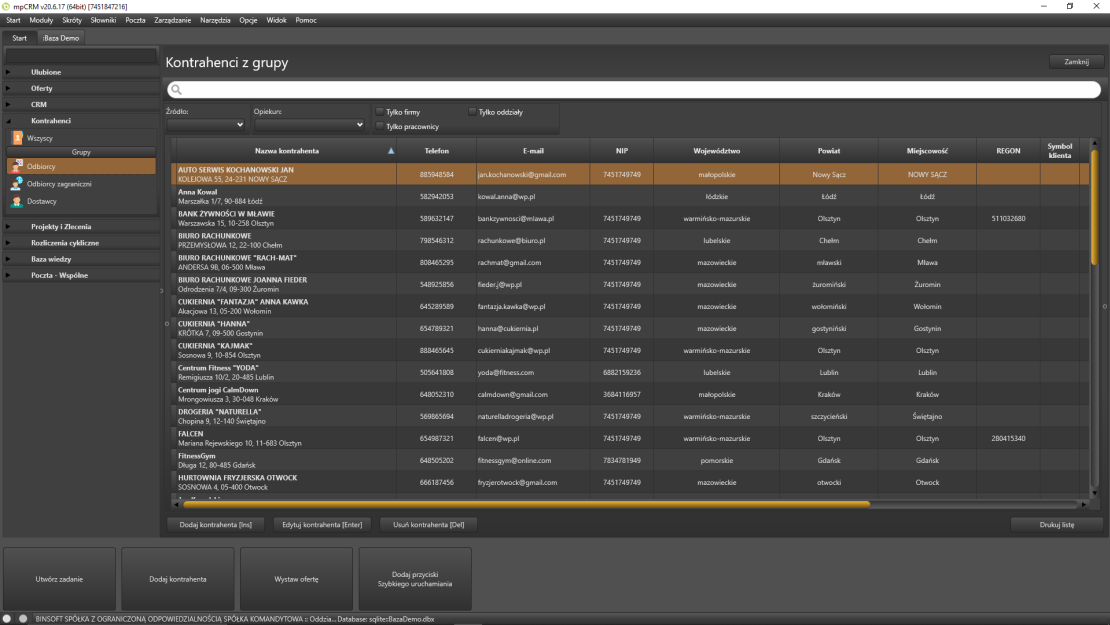Image resolution: width=1110 pixels, height=625 pixels.
Task: Open the Start menu in menu bar
Action: click(13, 21)
